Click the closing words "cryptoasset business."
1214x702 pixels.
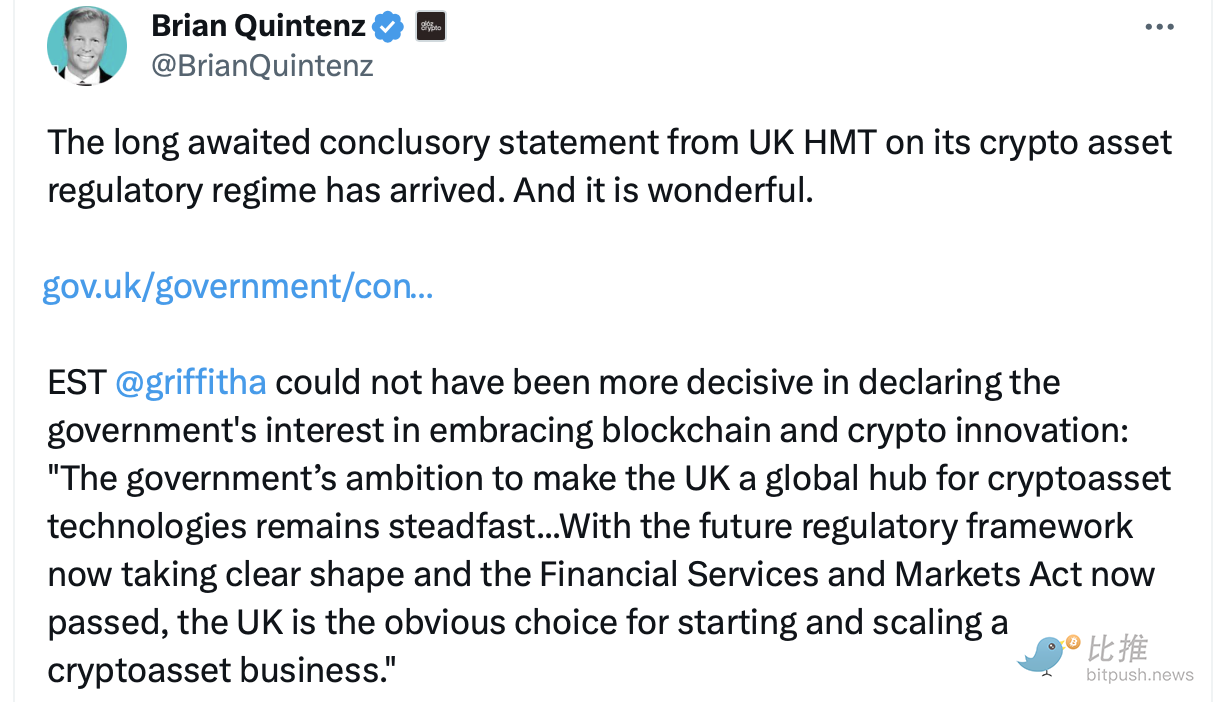tap(222, 670)
